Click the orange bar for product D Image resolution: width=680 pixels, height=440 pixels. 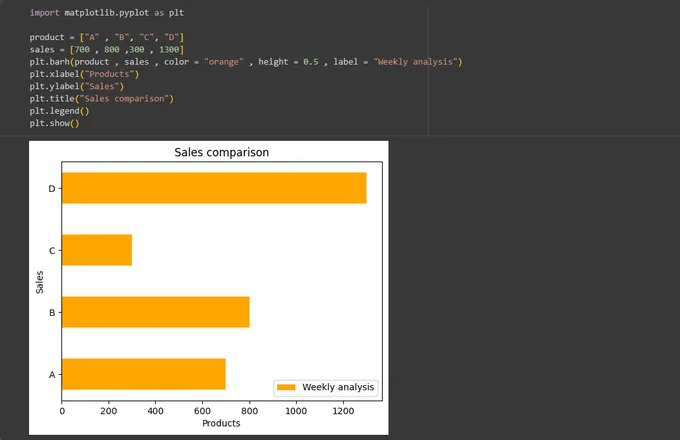(214, 188)
